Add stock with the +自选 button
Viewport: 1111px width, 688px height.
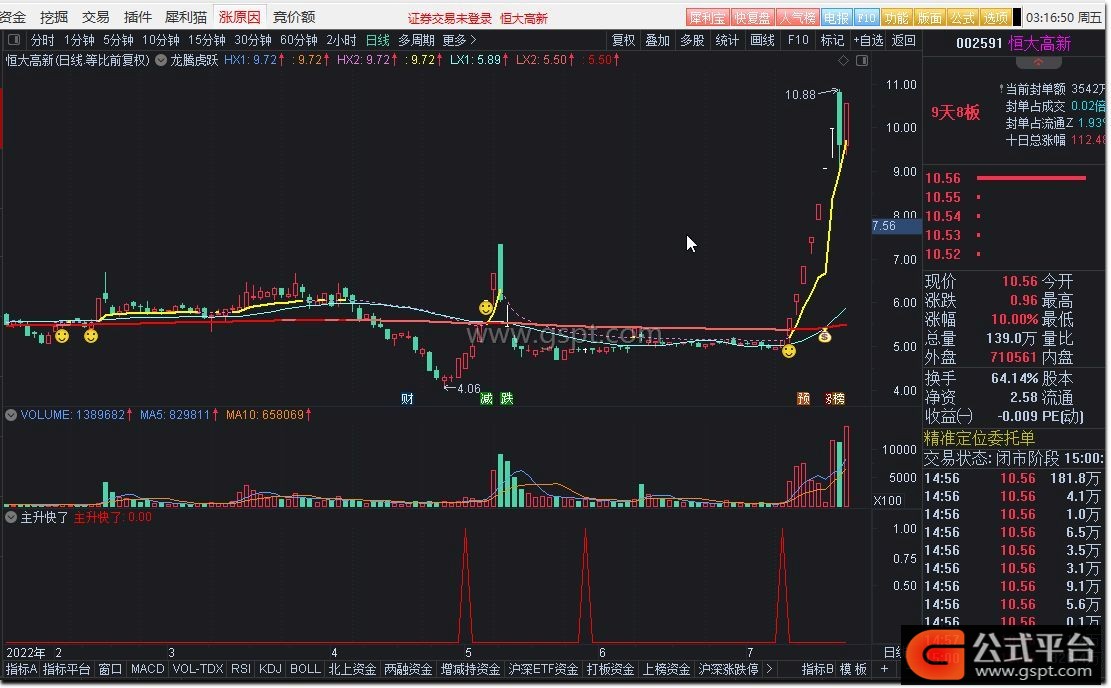(x=868, y=40)
